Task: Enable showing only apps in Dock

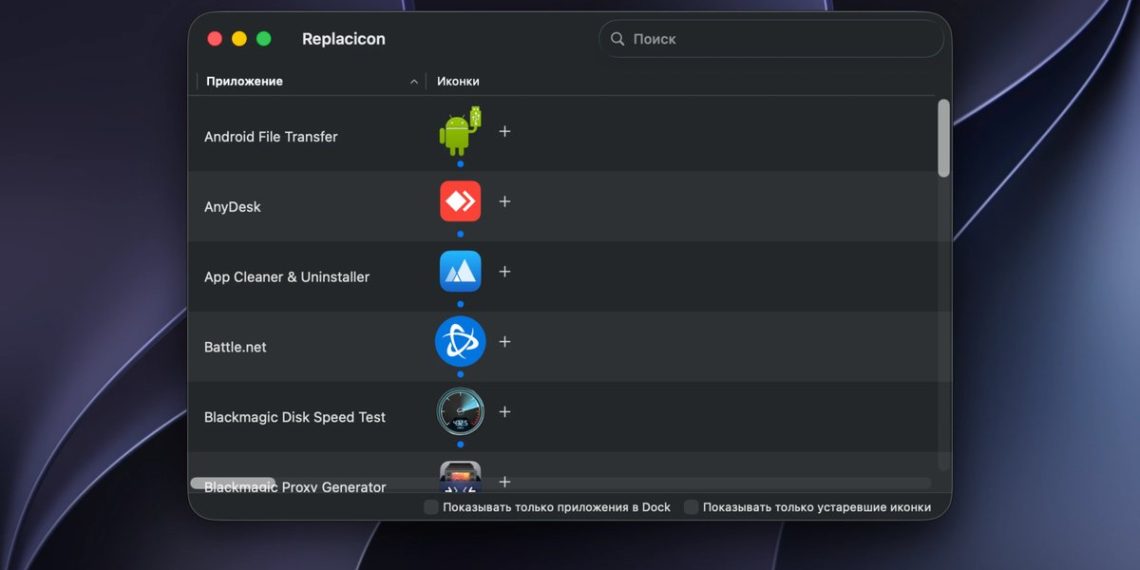Action: pyautogui.click(x=431, y=507)
